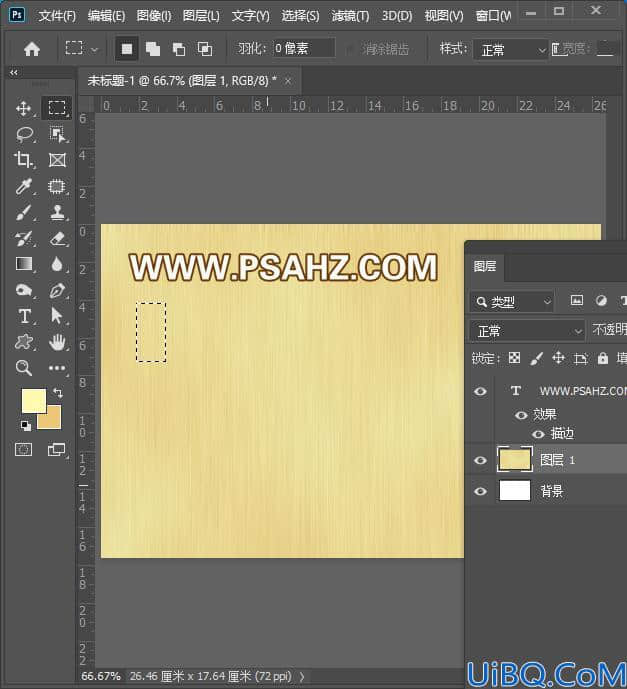Toggle Quick Mask mode
The height and width of the screenshot is (689, 627).
[x=23, y=450]
